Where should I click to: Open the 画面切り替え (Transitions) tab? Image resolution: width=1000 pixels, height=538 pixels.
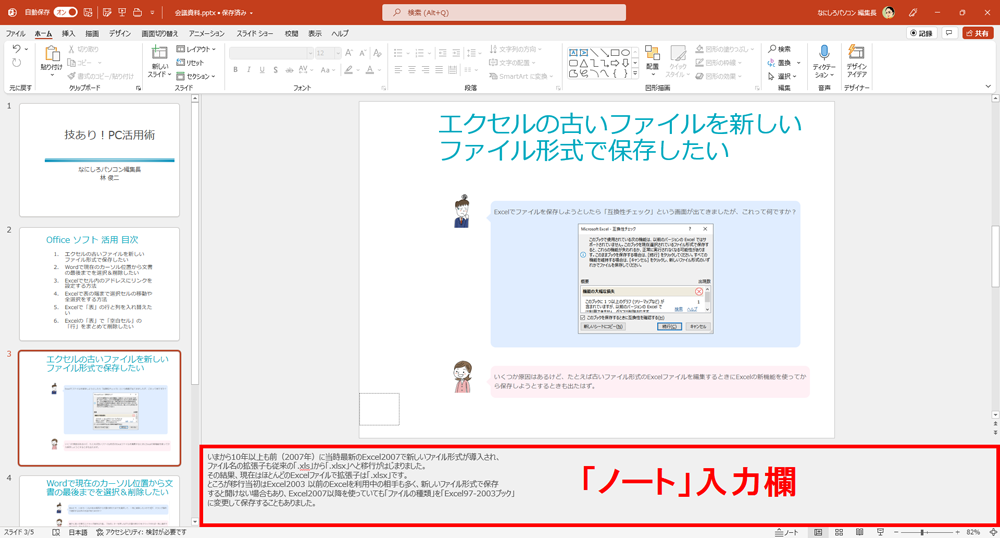(x=159, y=33)
